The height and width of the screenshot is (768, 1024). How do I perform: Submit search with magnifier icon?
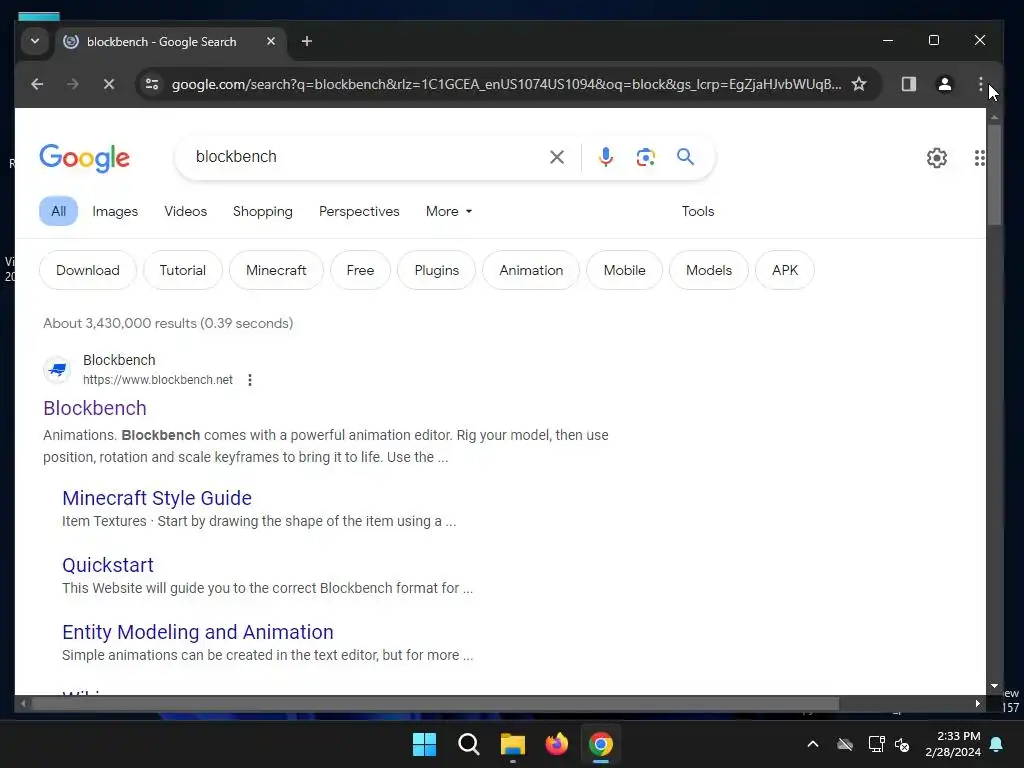(685, 157)
